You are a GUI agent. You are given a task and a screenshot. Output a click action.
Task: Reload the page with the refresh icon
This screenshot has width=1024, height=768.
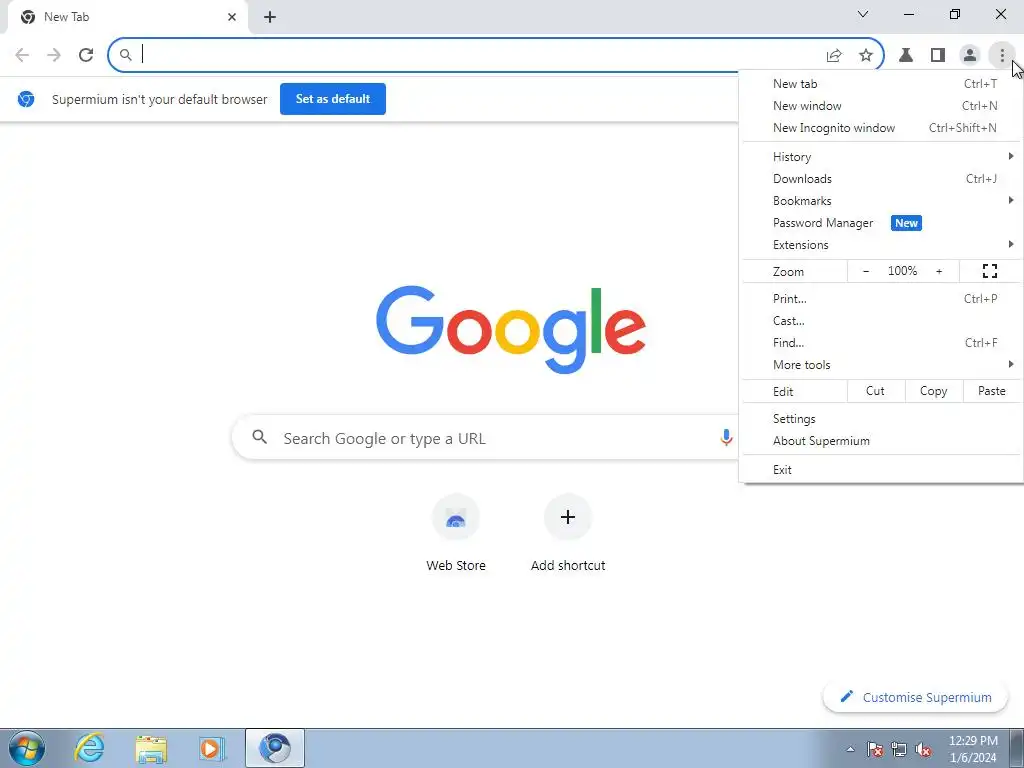(86, 55)
